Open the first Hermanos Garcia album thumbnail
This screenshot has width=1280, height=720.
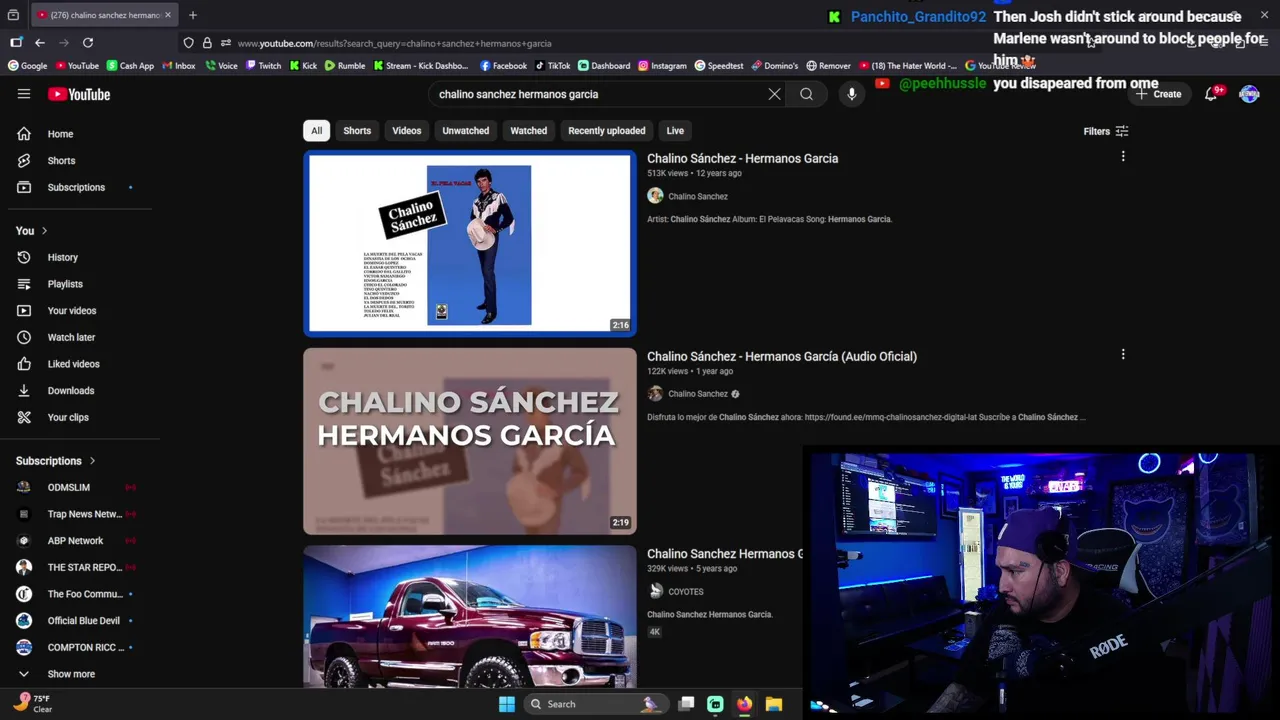(470, 243)
